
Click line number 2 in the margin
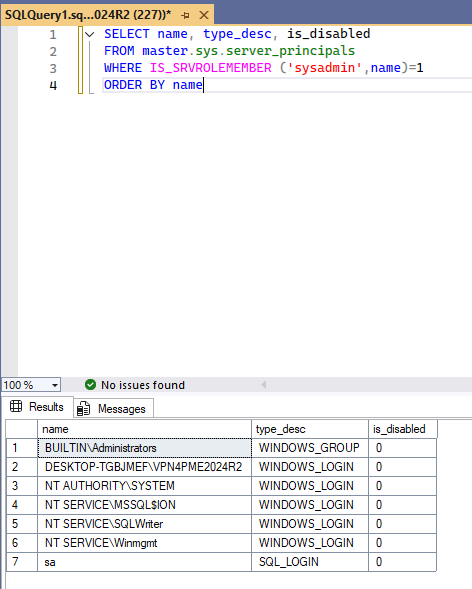pyautogui.click(x=53, y=51)
